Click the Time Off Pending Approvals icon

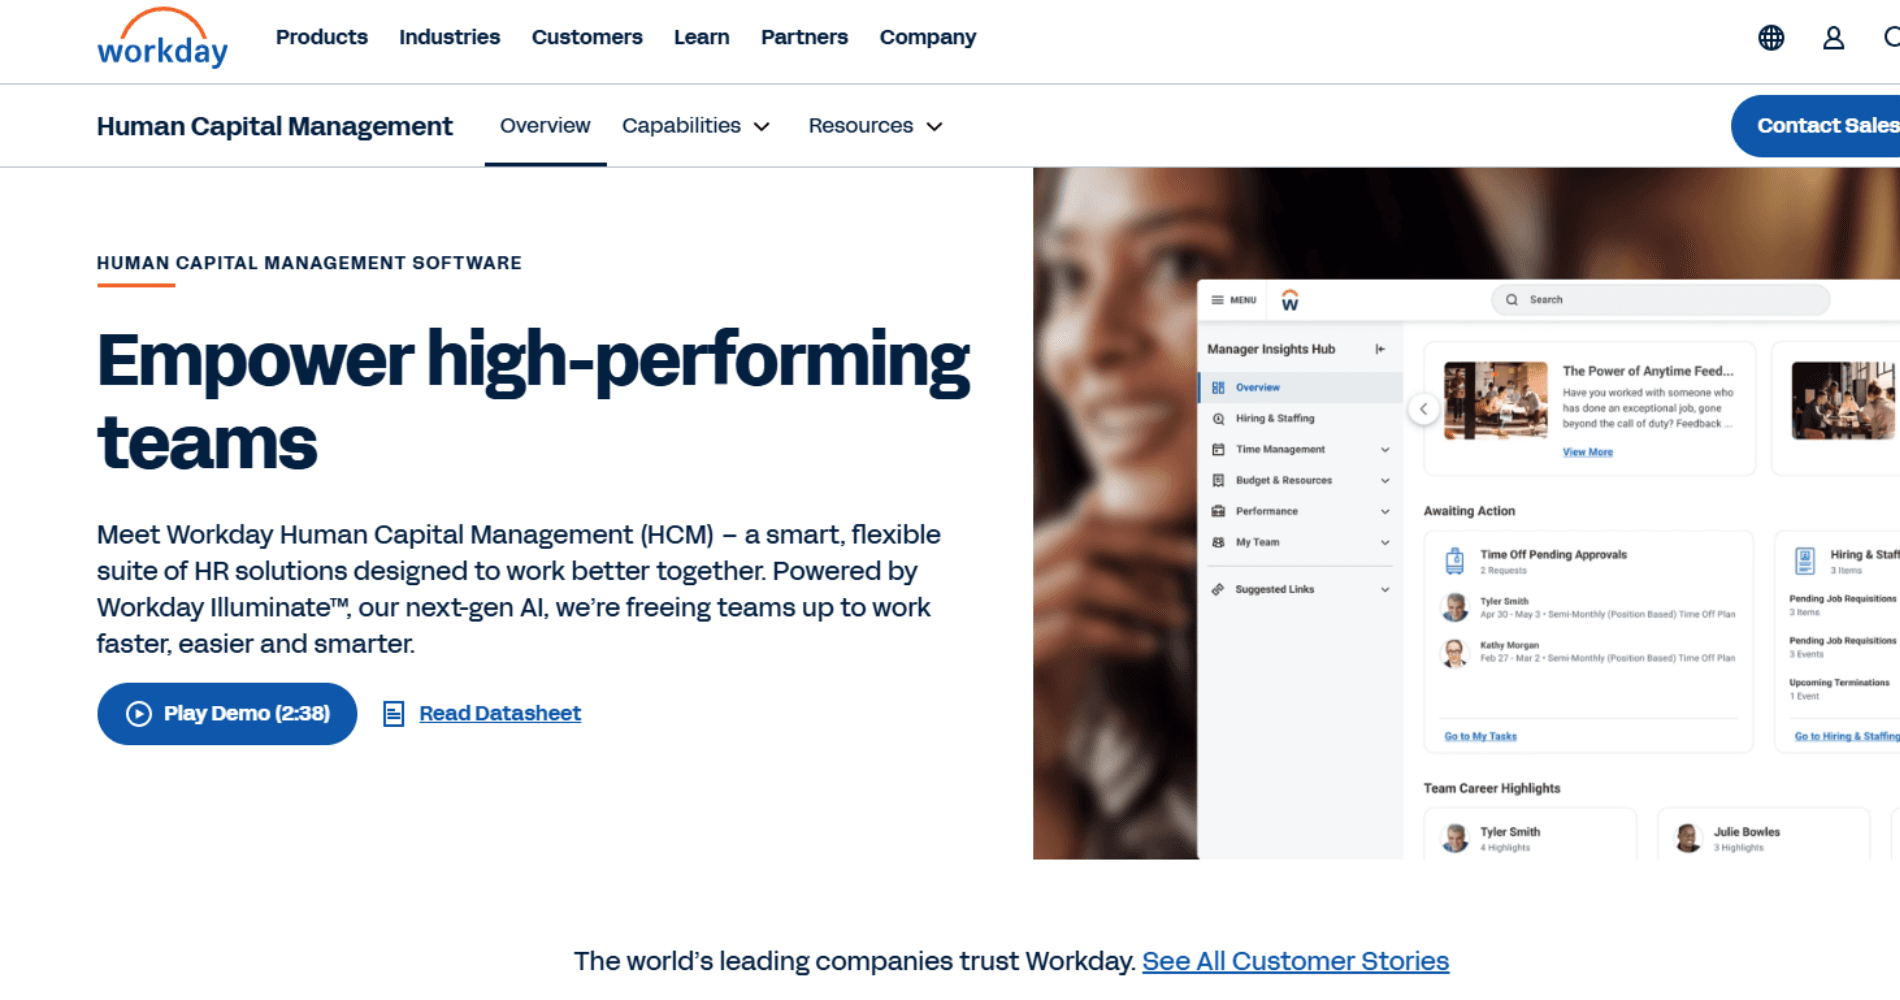coord(1455,561)
